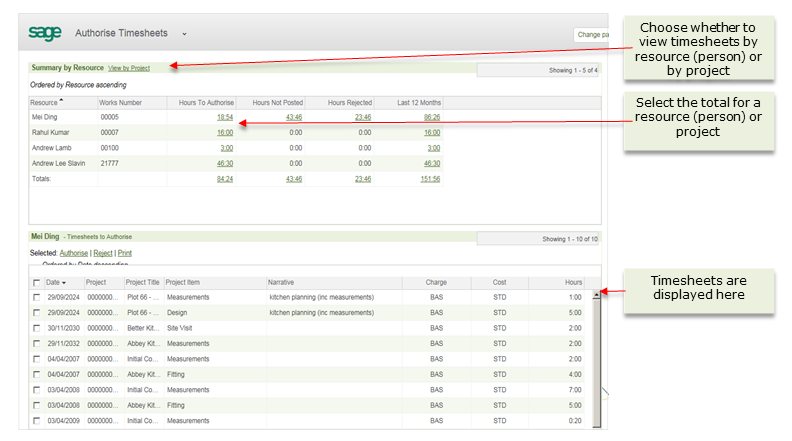Check the 29/09/2024 Measurements timesheet row
This screenshot has width=792, height=441.
point(37,298)
